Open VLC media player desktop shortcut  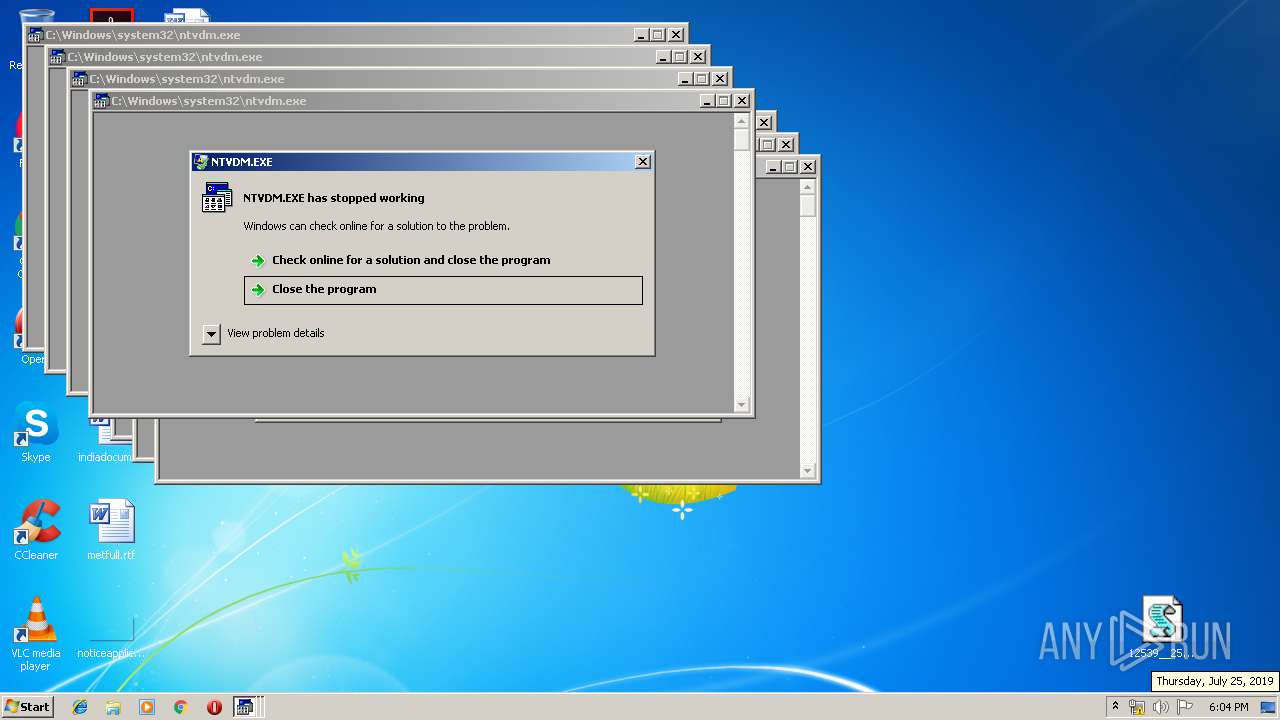(36, 634)
